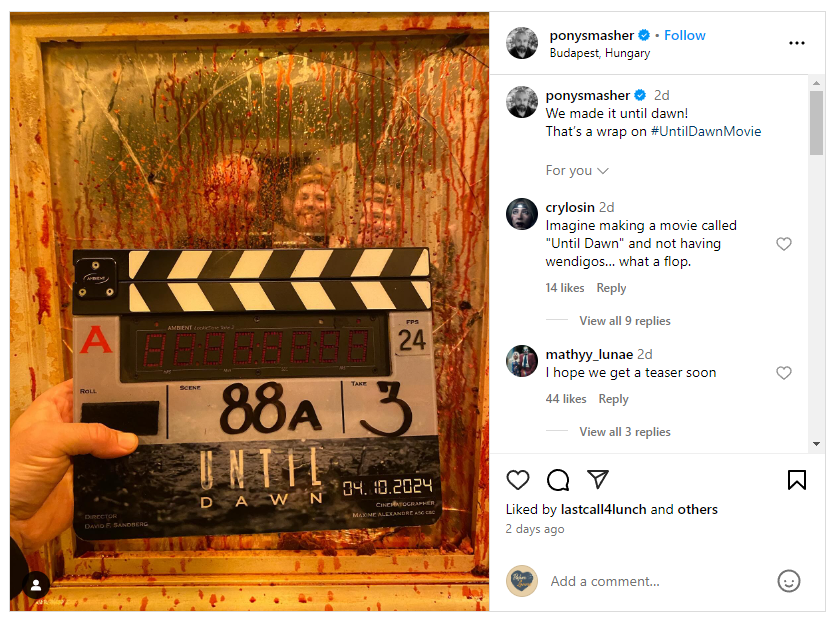The image size is (834, 622).
Task: Expand View all 9 replies
Action: 625,321
